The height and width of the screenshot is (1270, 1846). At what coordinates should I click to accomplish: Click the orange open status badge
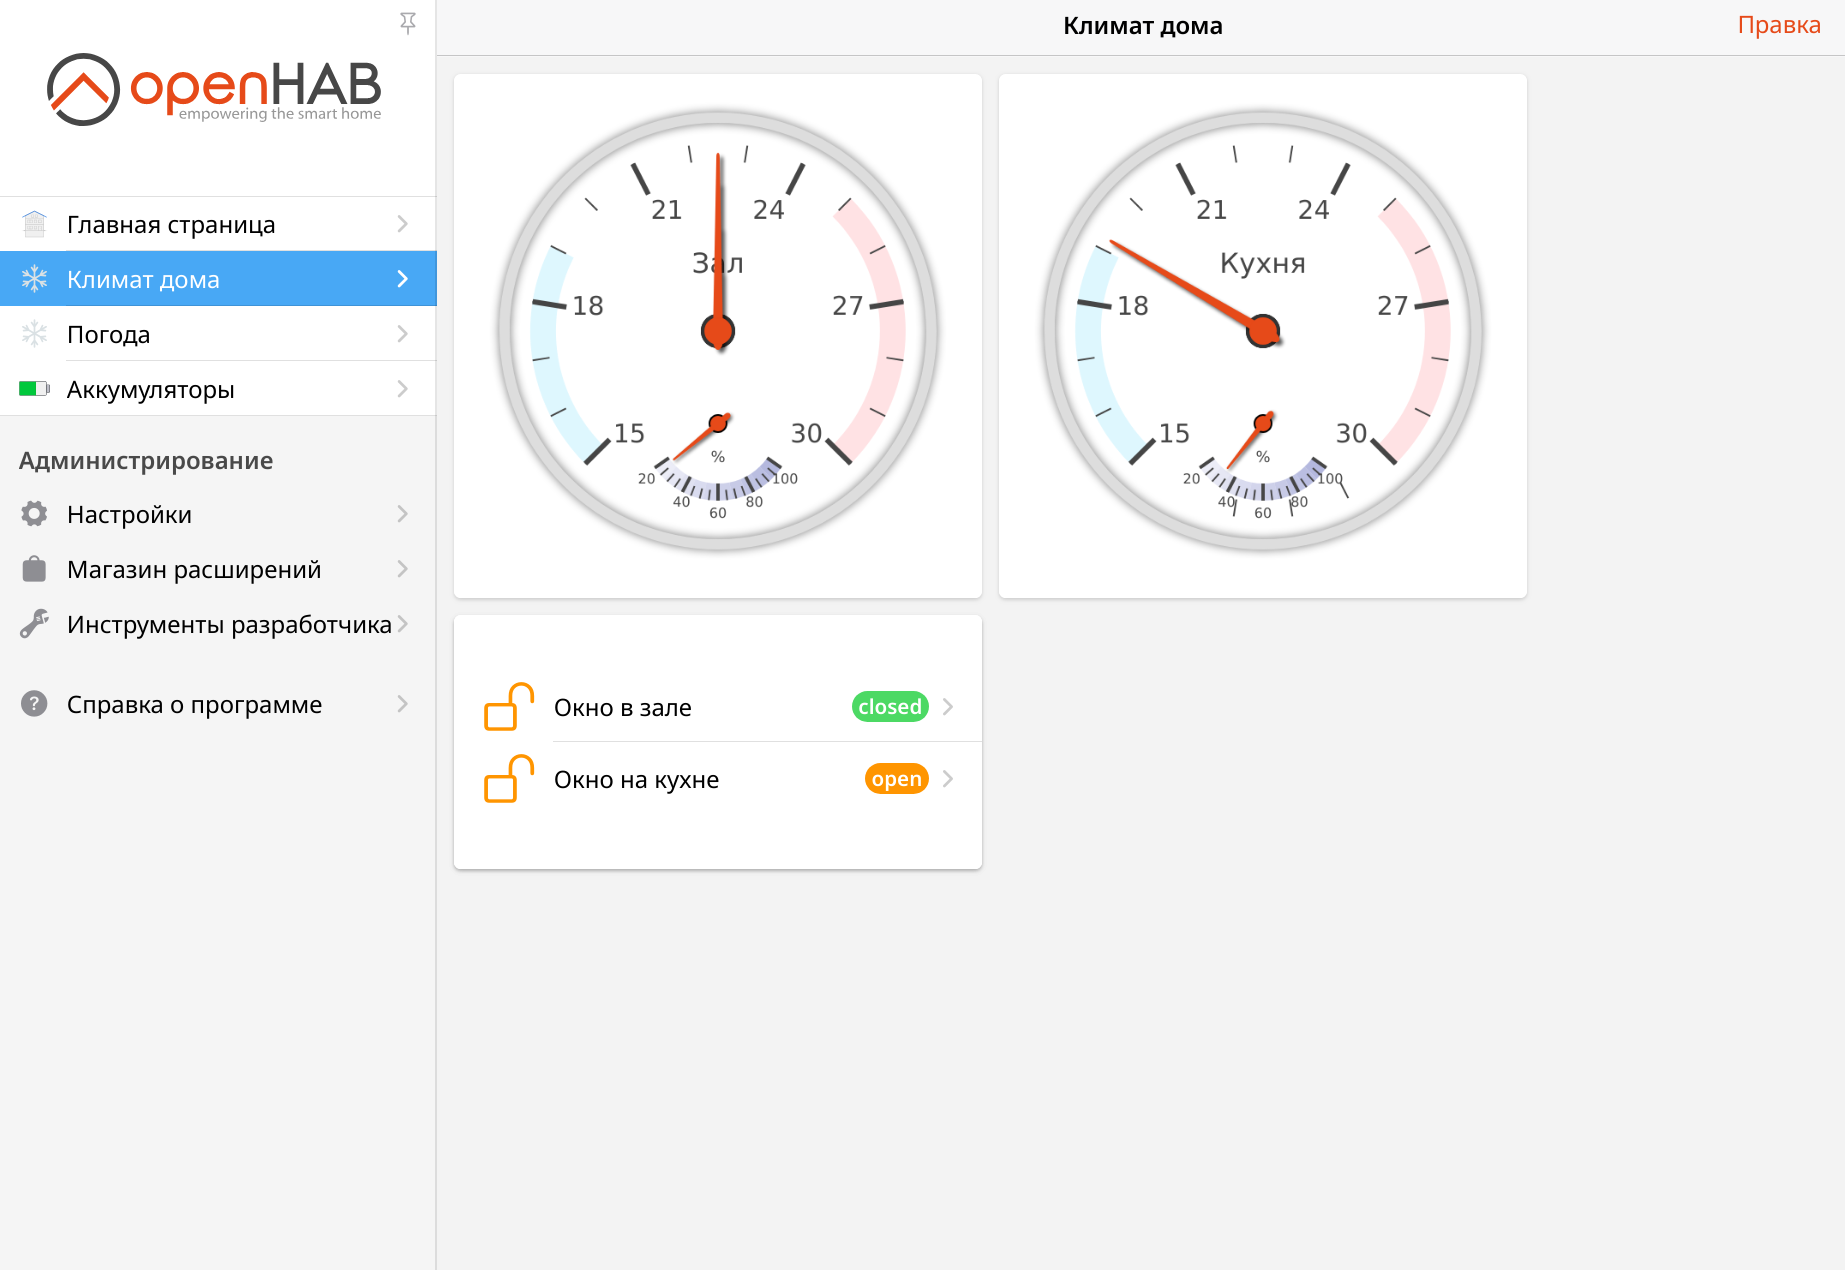click(x=896, y=779)
